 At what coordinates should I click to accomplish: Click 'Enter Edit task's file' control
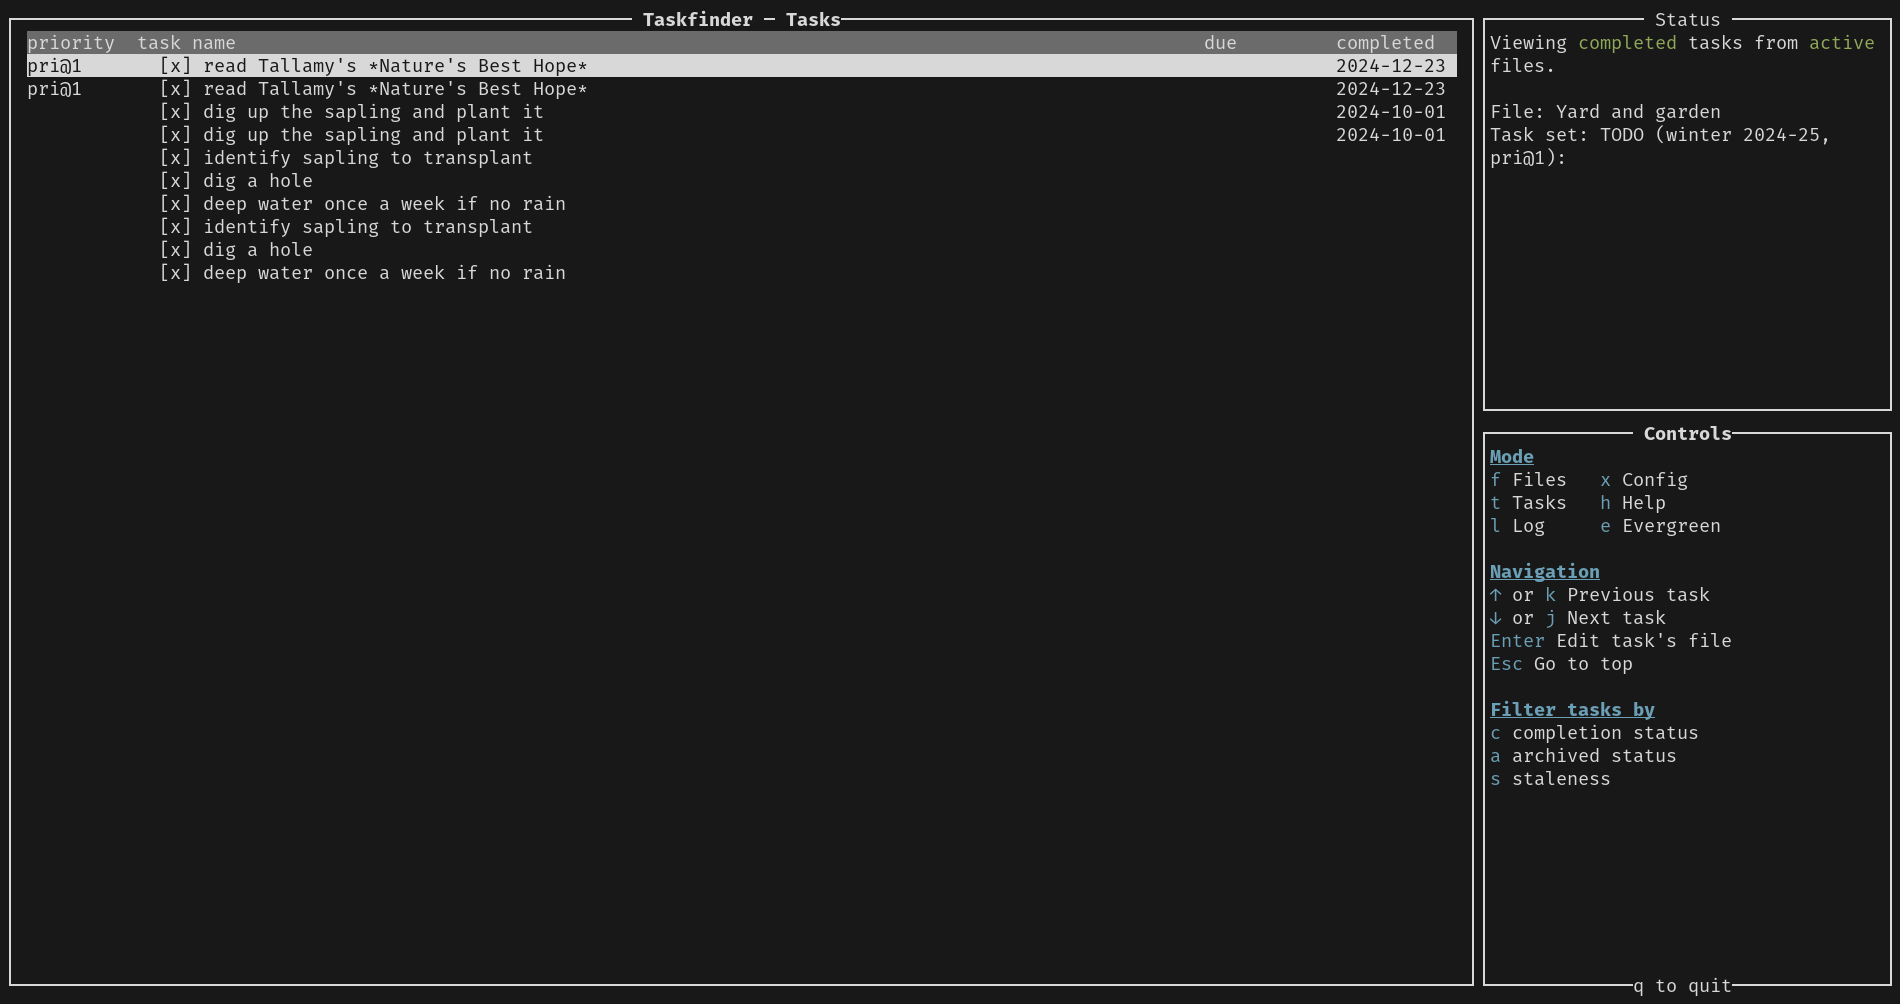(x=1610, y=641)
